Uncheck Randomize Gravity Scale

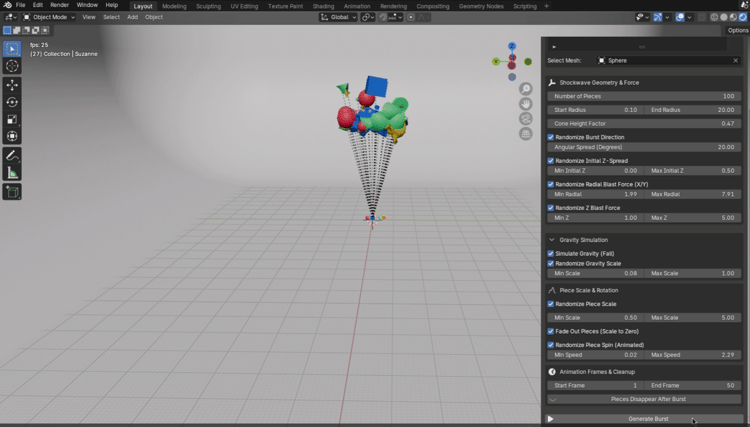coord(551,263)
